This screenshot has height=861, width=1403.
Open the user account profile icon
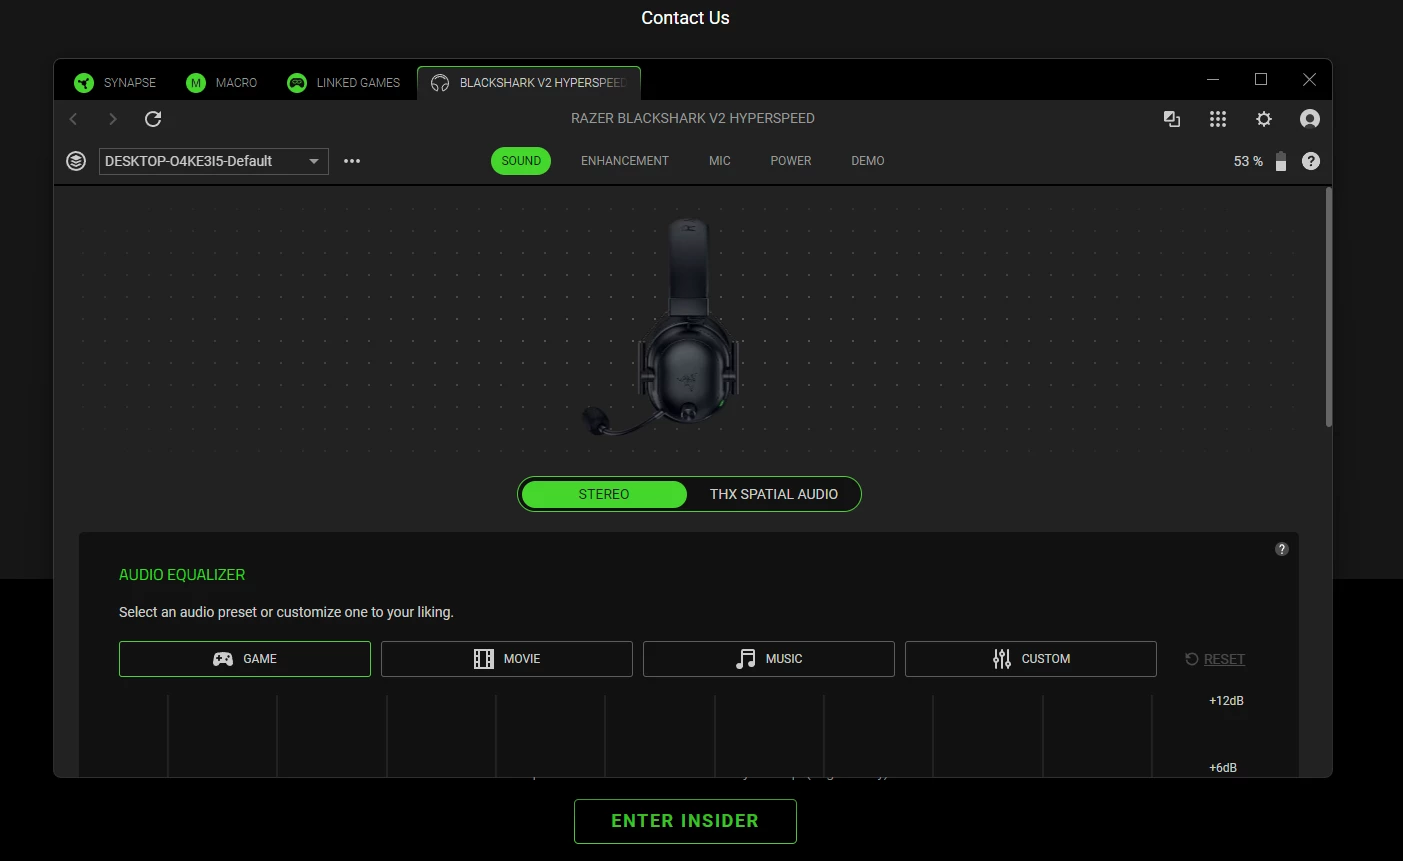pyautogui.click(x=1310, y=119)
